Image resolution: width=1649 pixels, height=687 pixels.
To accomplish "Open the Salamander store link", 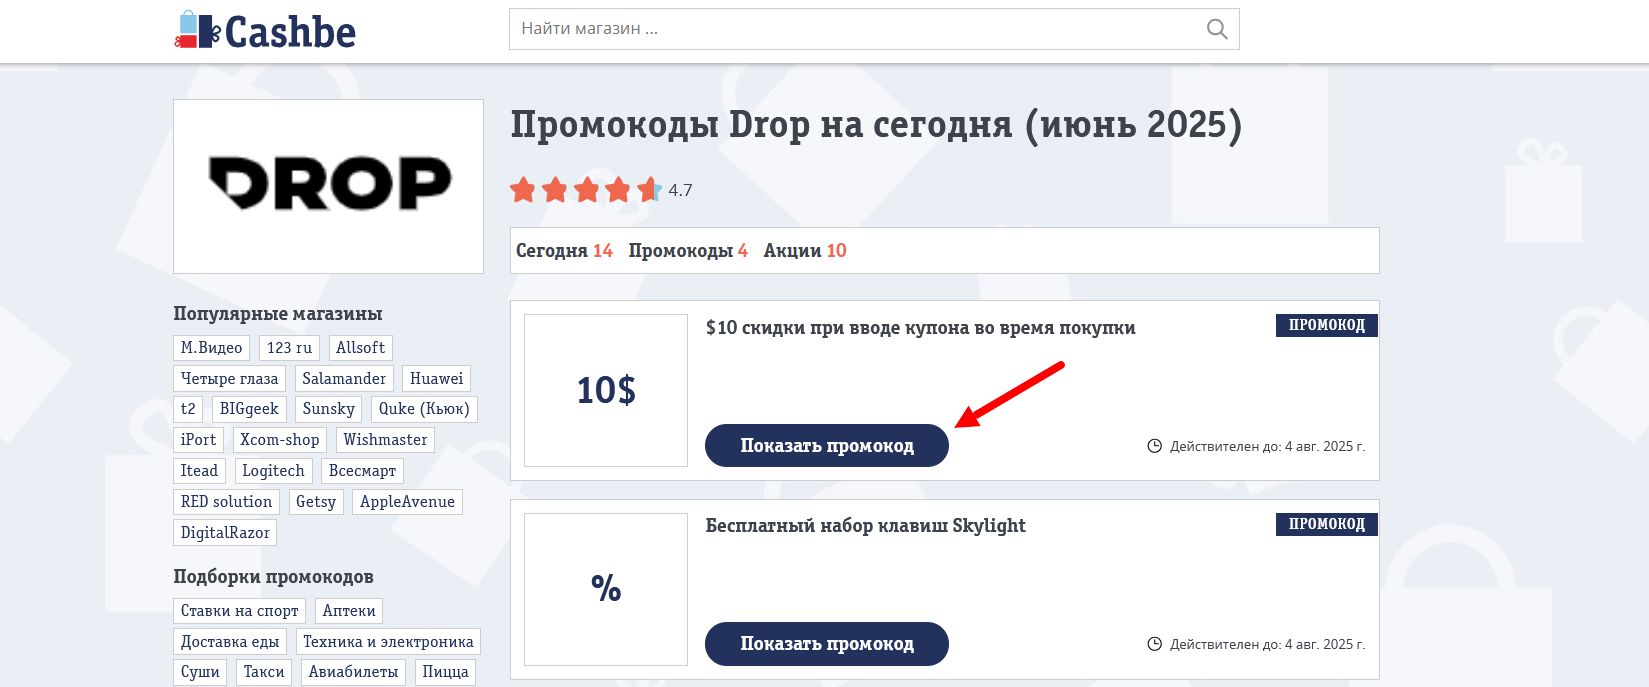I will coord(344,379).
